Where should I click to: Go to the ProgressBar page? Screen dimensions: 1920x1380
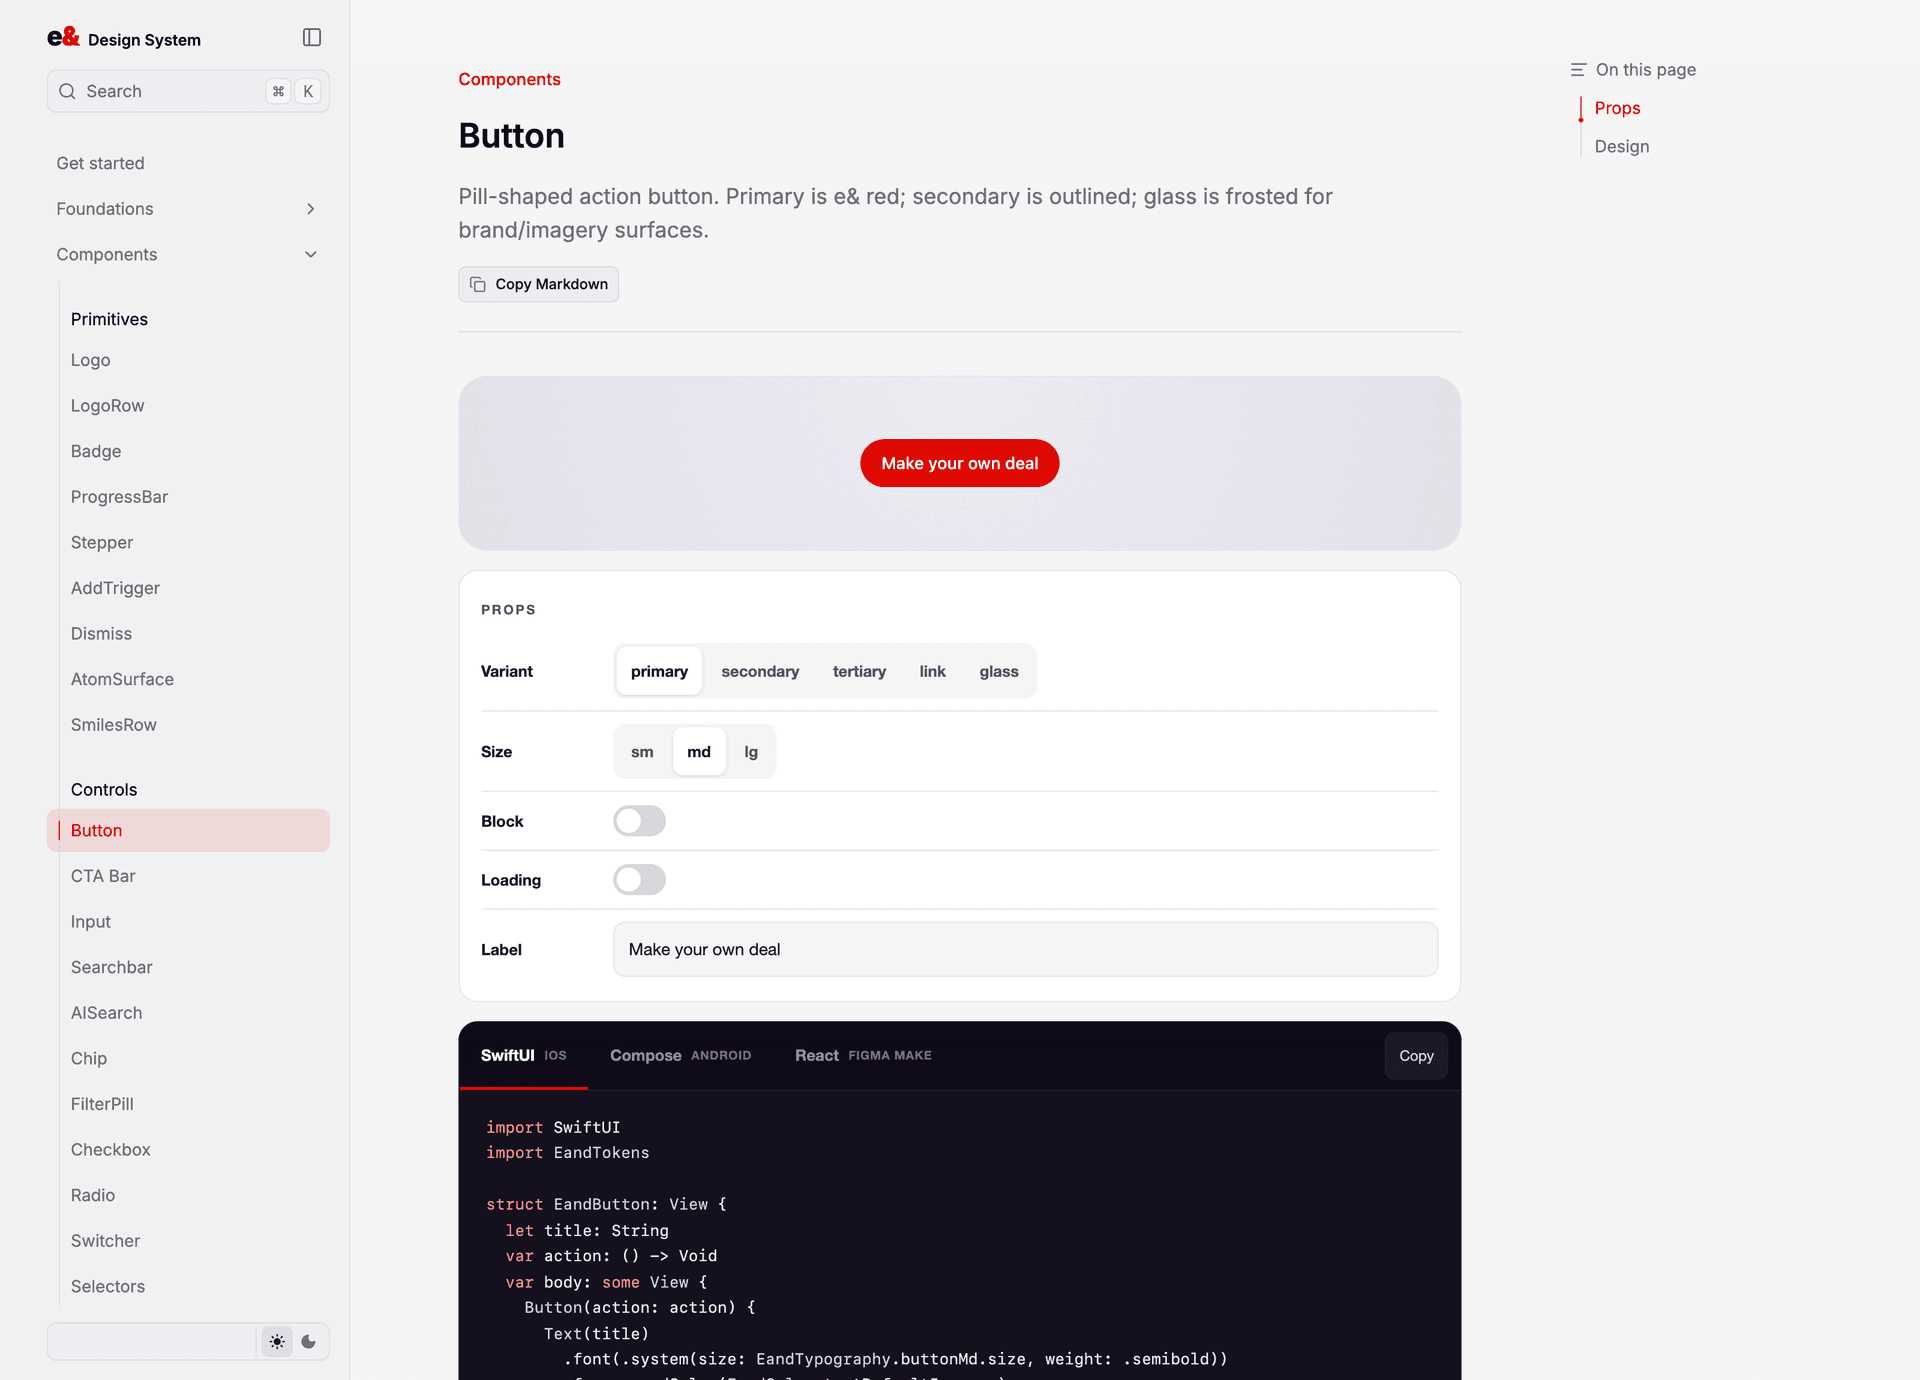click(x=188, y=497)
